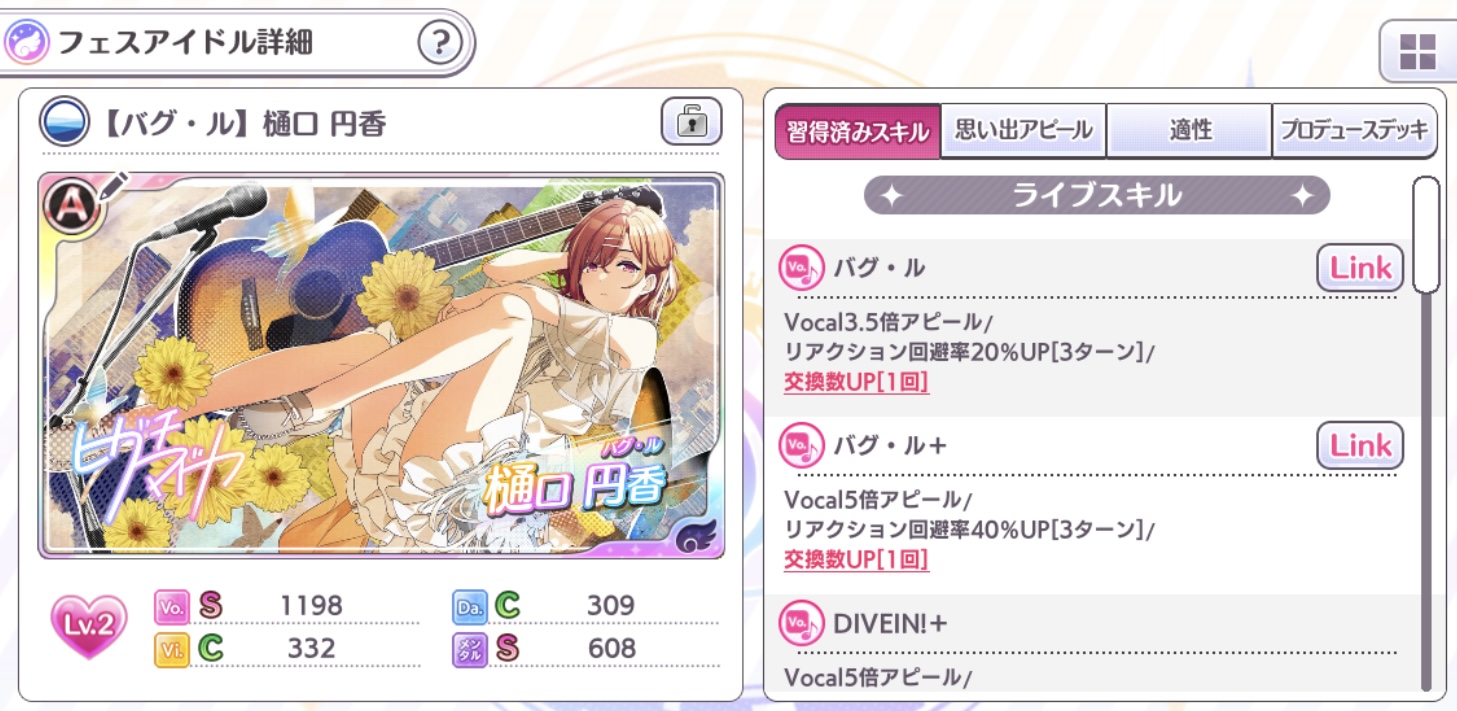1457x711 pixels.
Task: Click the Mental stat メンタル icon
Action: [x=470, y=649]
